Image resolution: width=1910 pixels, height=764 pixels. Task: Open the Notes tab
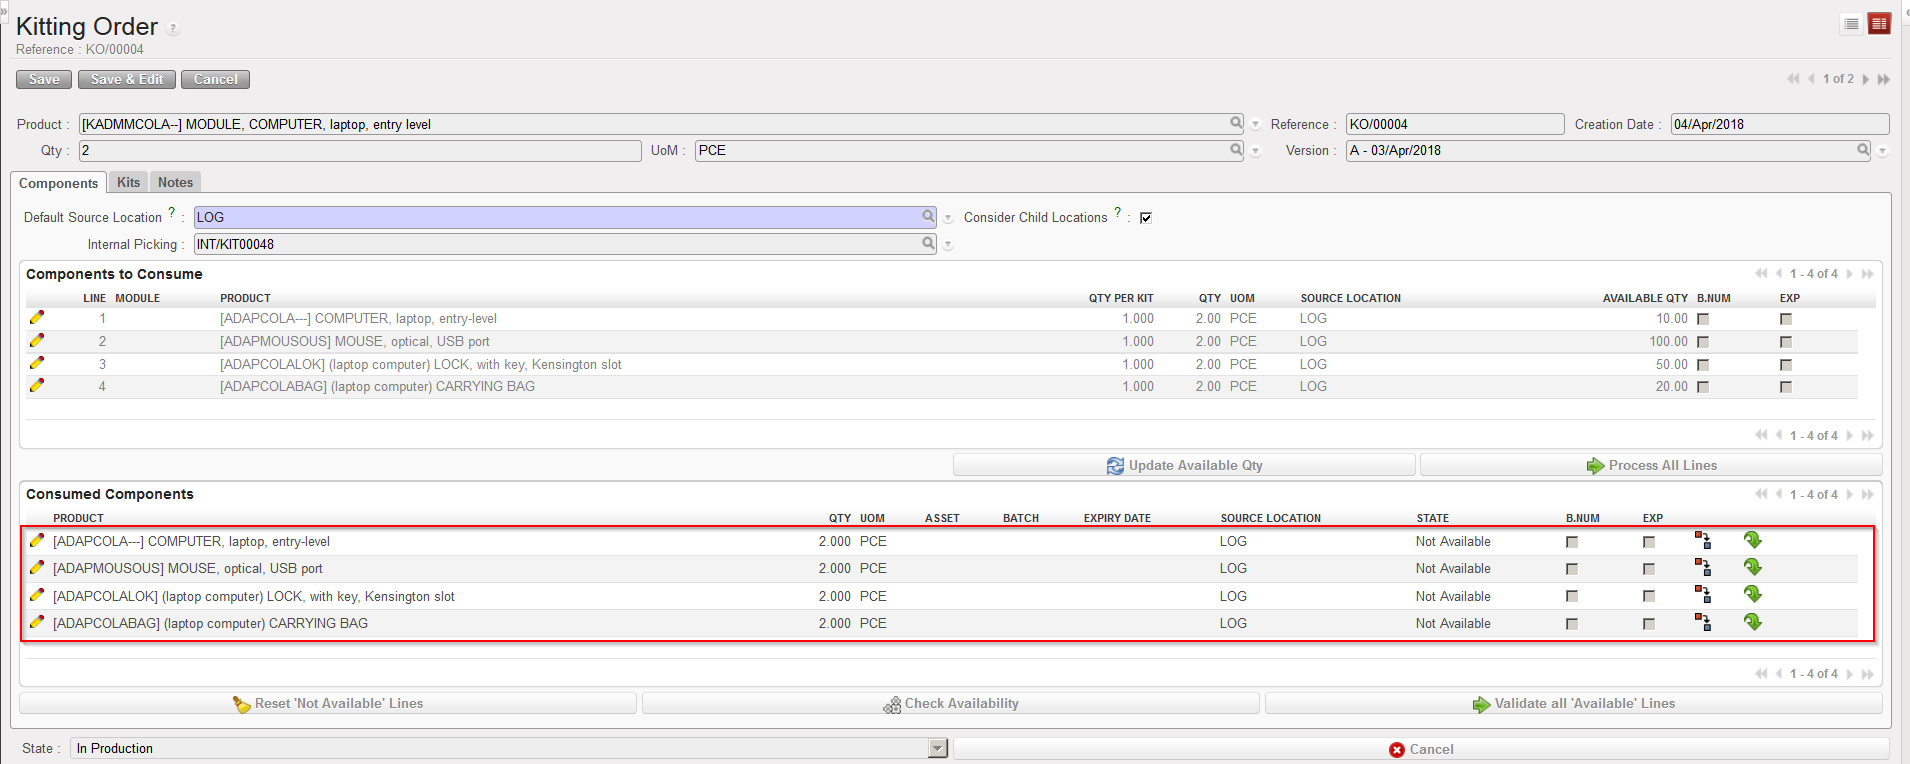pyautogui.click(x=175, y=182)
